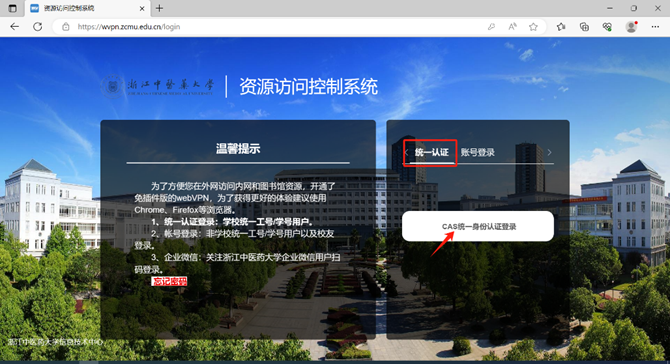
Task: Bookmark this page with the star icon
Action: (533, 26)
